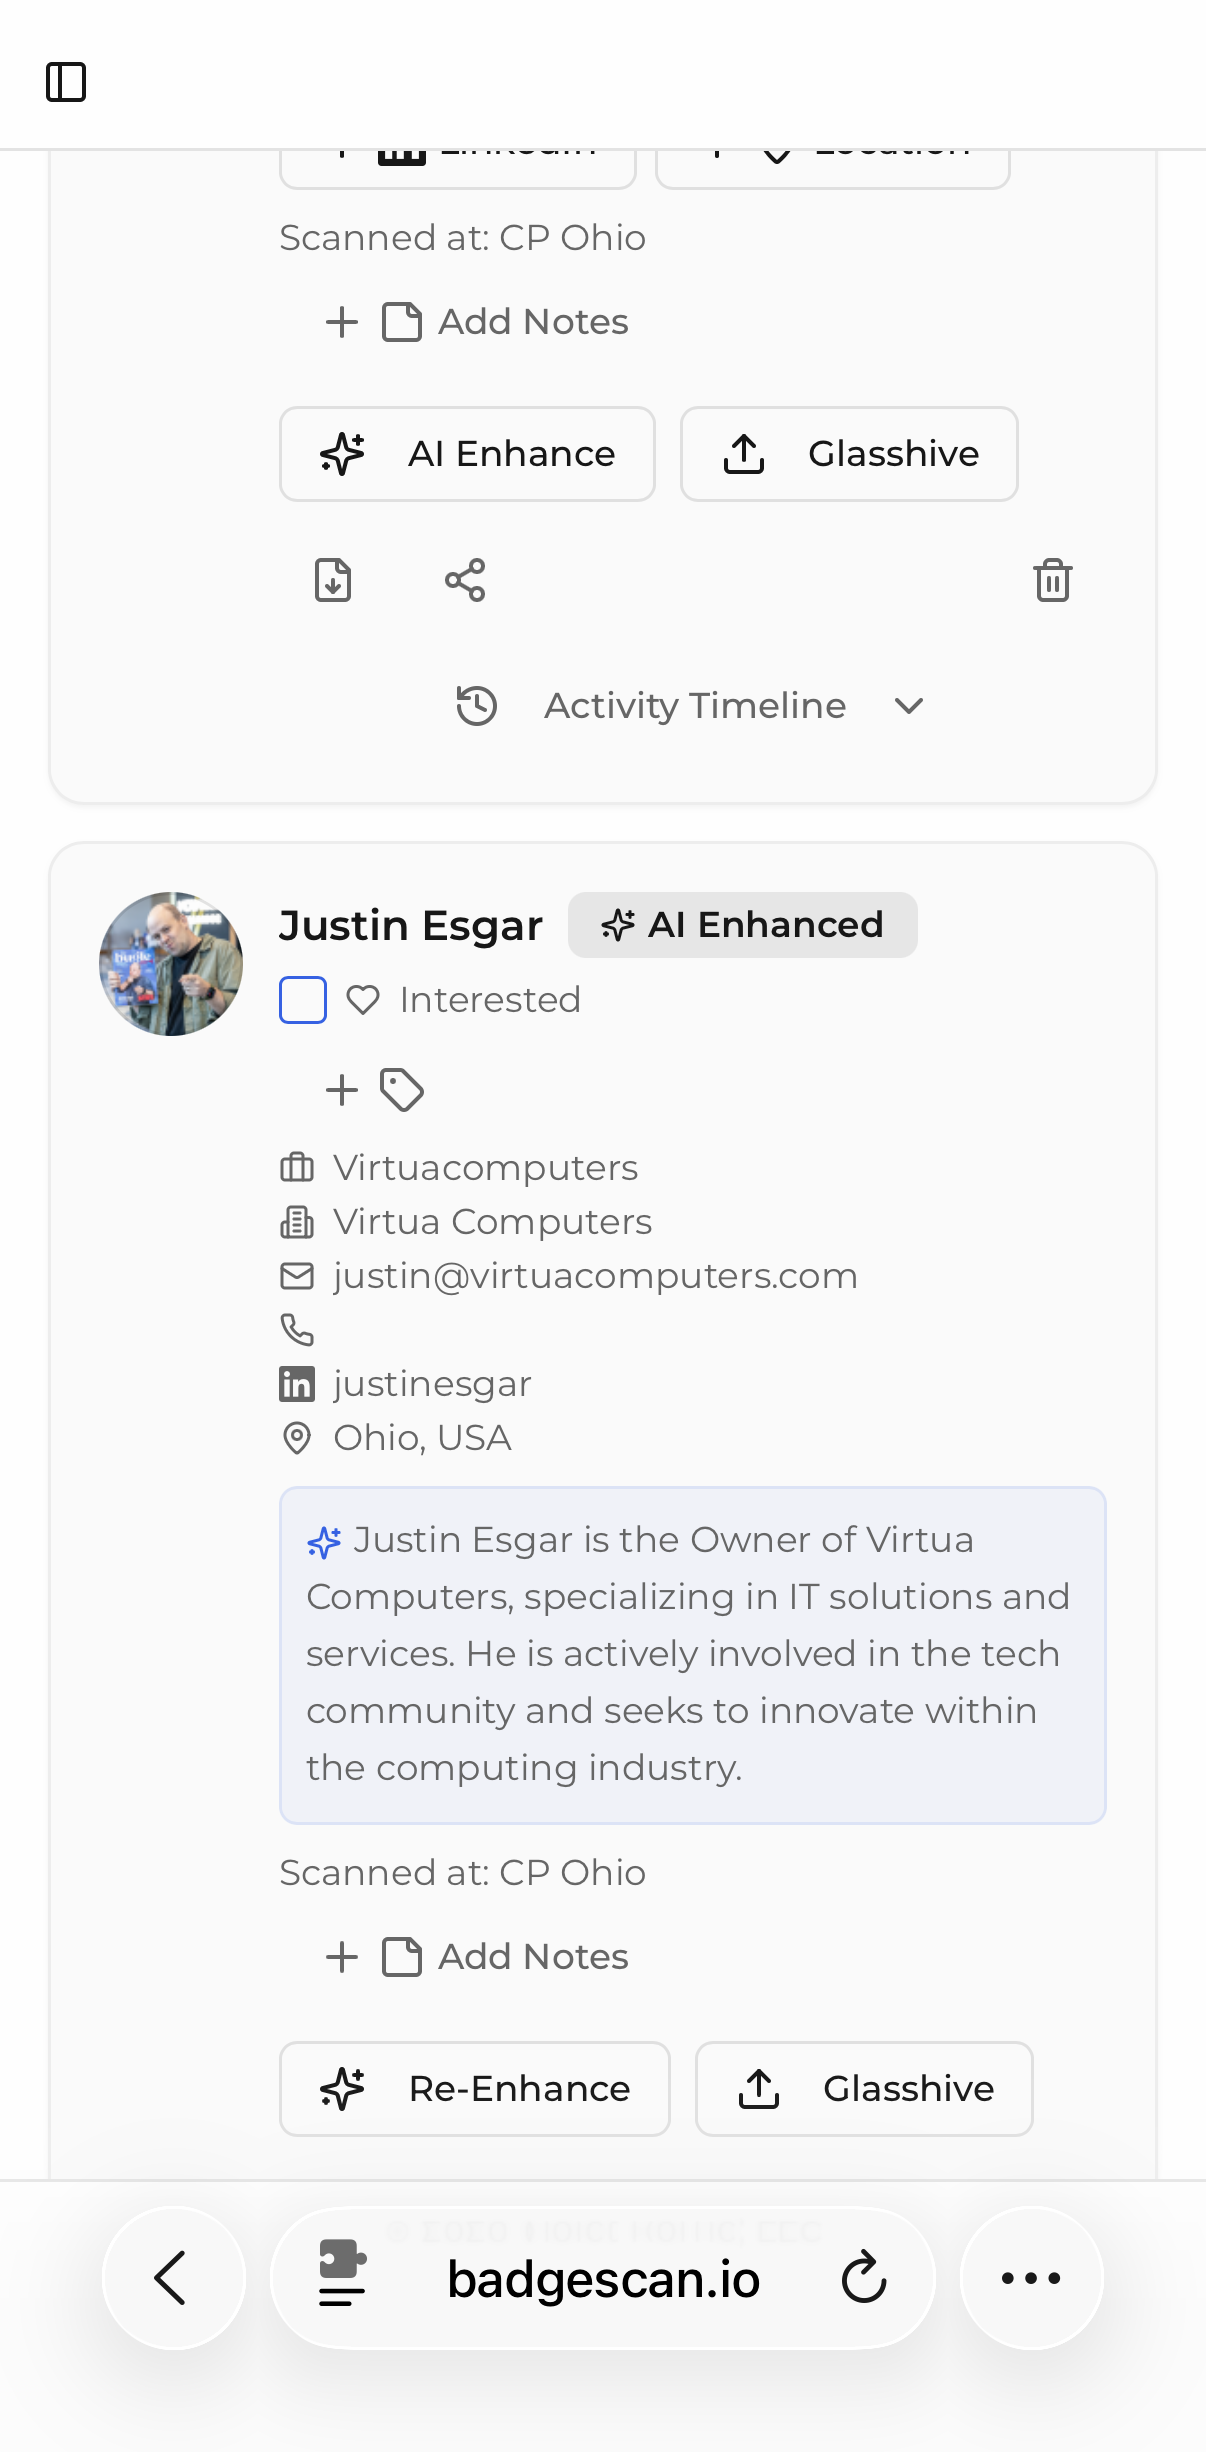The image size is (1206, 2452).
Task: Delete contact with trash icon
Action: (1052, 580)
